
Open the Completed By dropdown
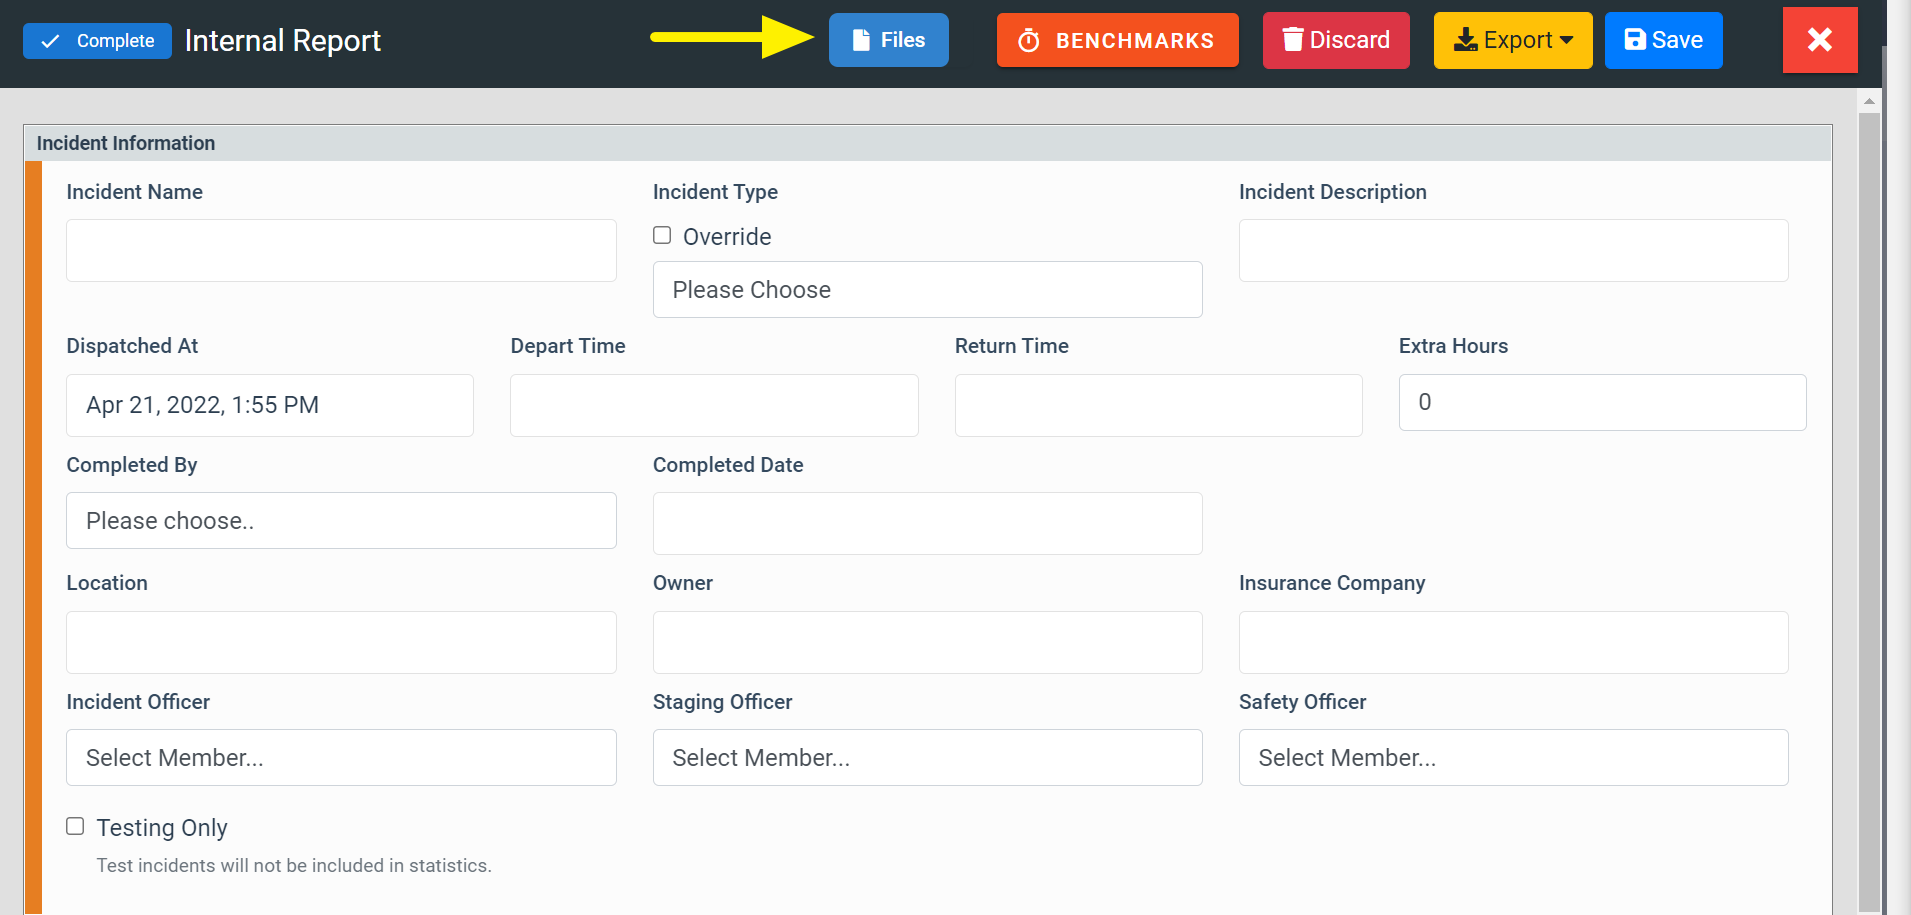coord(341,521)
